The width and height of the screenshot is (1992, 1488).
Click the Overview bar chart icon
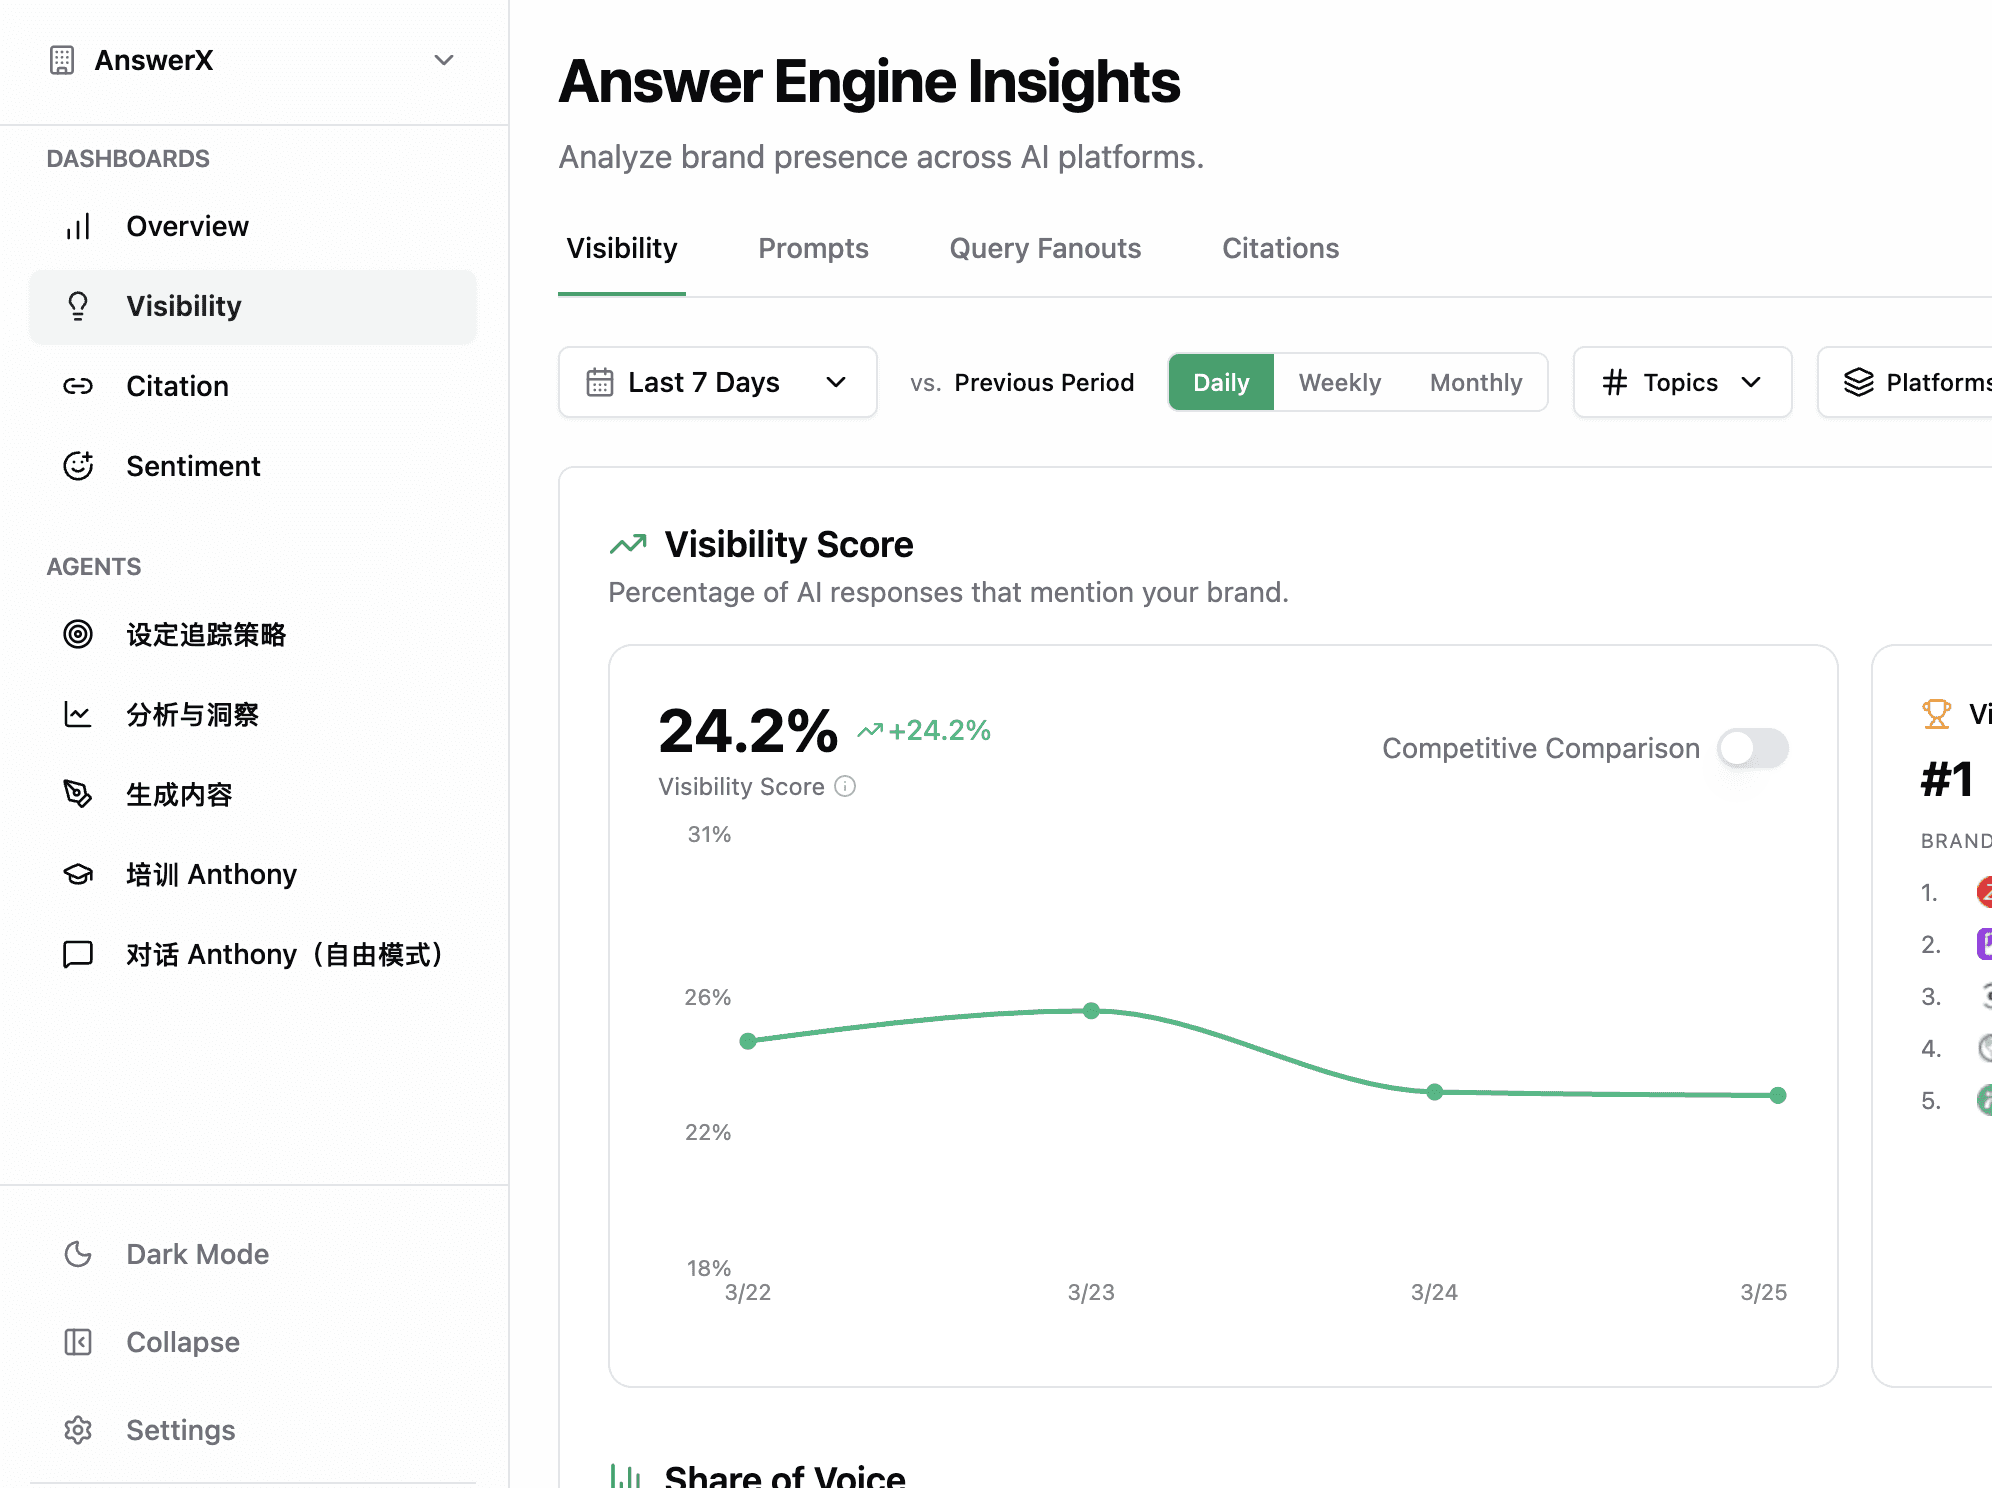(78, 227)
